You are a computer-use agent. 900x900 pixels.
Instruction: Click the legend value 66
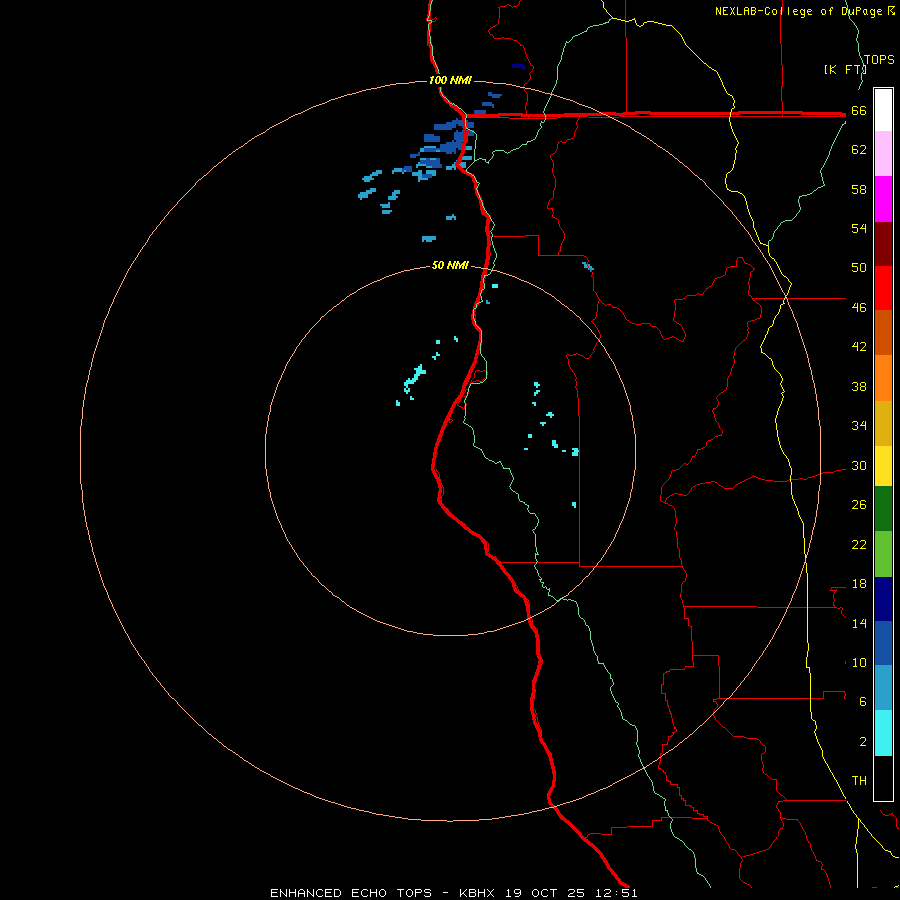(x=859, y=111)
